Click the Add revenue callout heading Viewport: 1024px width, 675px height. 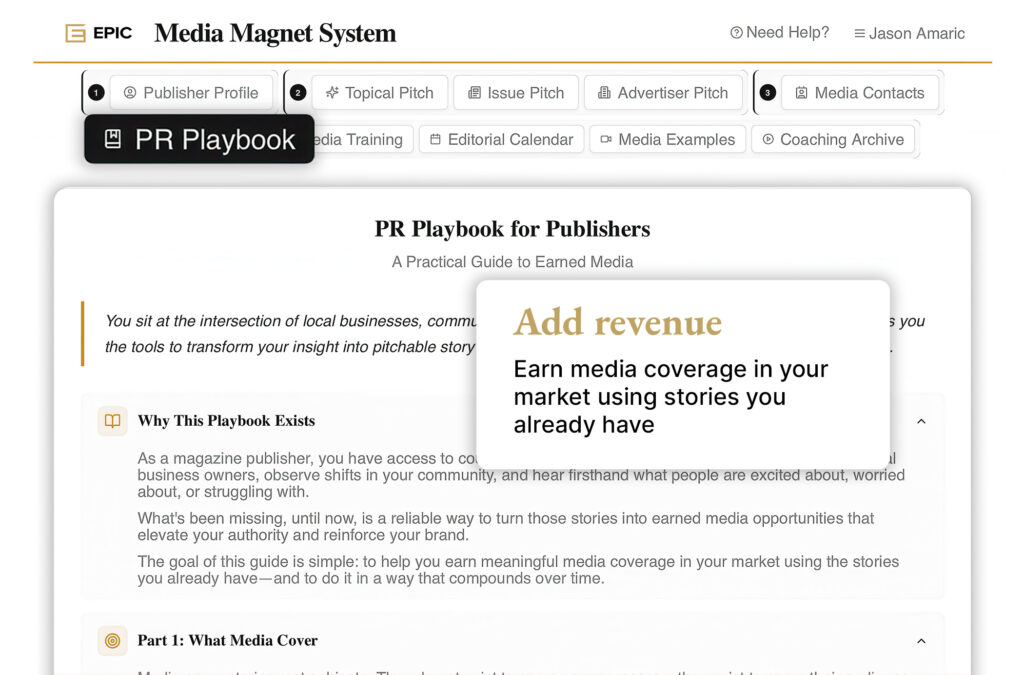pos(617,322)
